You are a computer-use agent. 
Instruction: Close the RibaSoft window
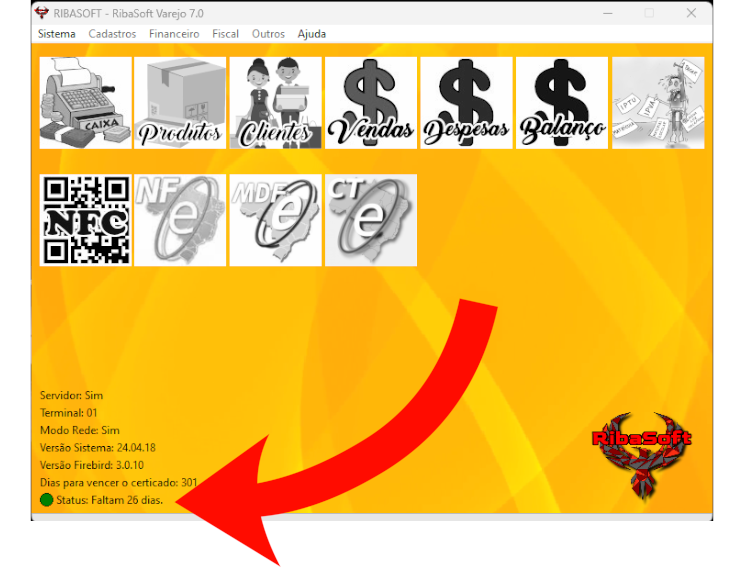coord(691,13)
